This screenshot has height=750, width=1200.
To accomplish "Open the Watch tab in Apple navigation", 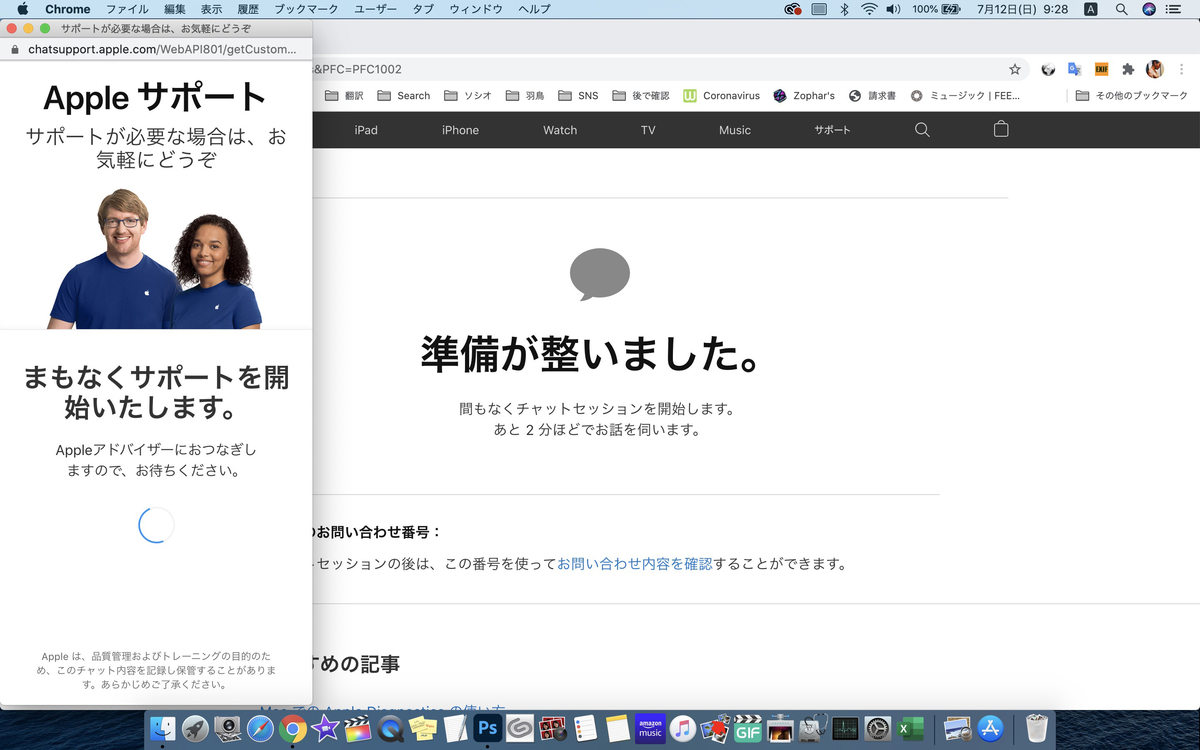I will pos(560,130).
